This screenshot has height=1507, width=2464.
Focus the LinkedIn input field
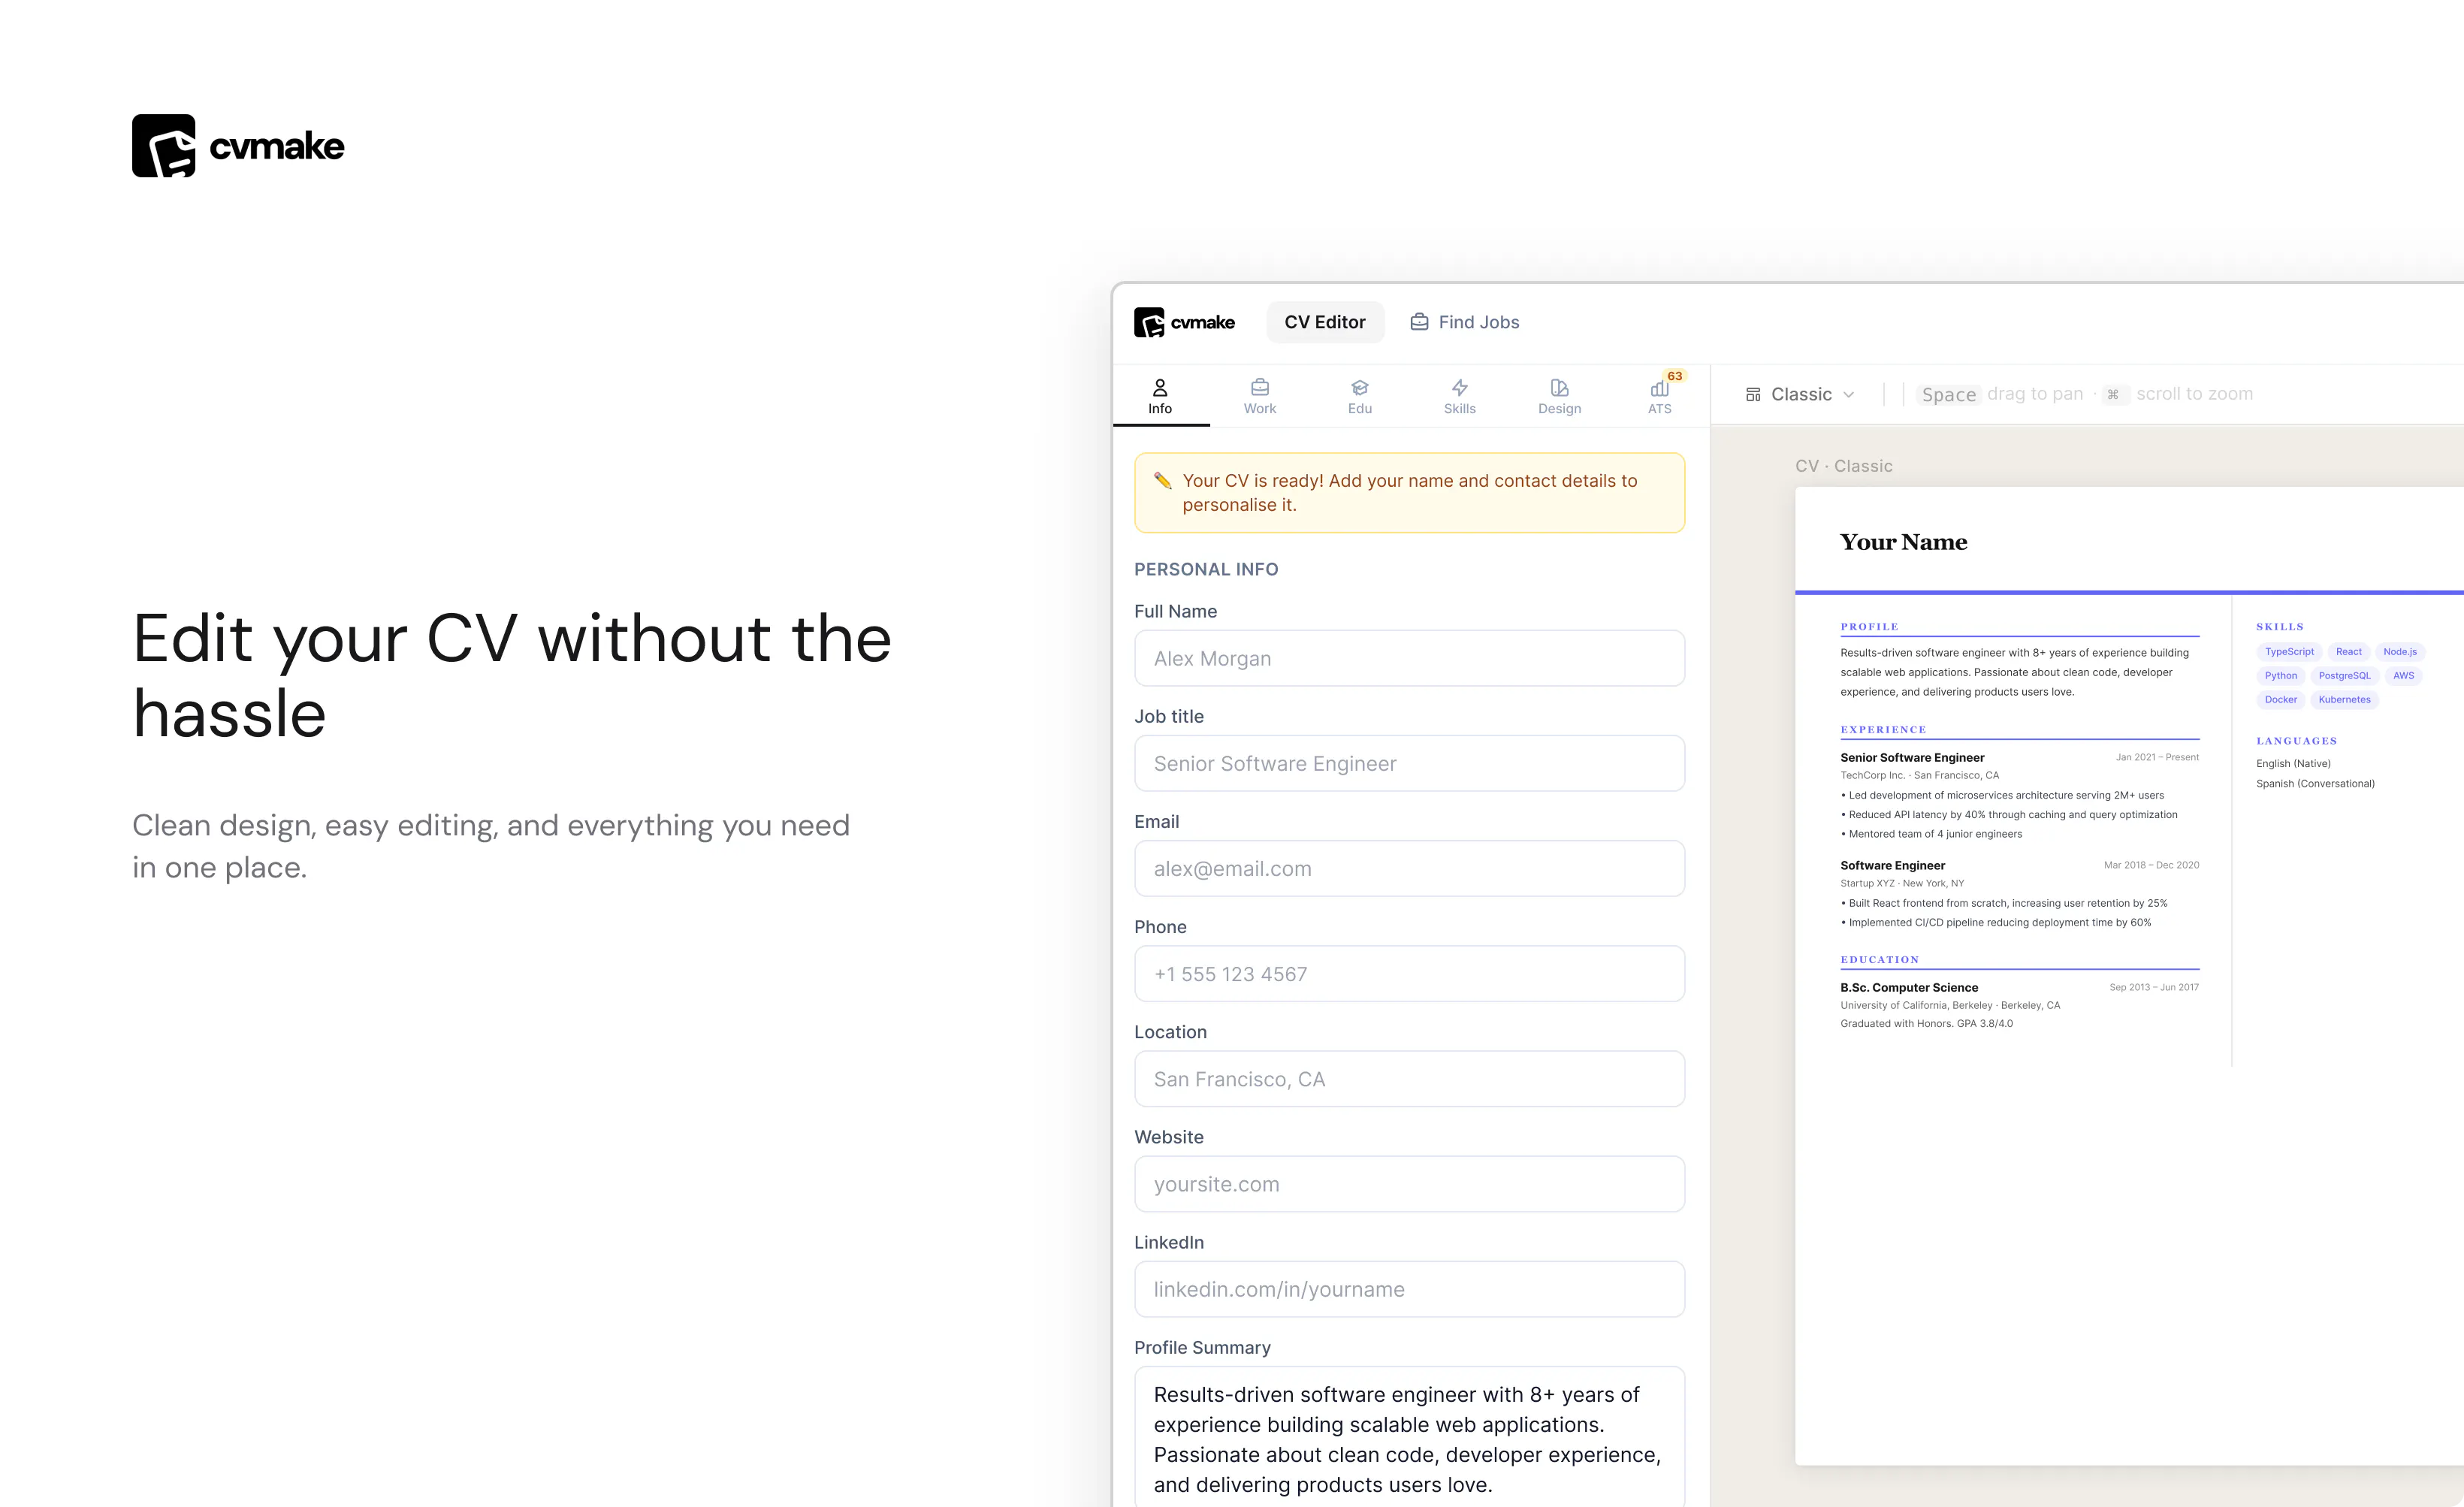(1409, 1289)
